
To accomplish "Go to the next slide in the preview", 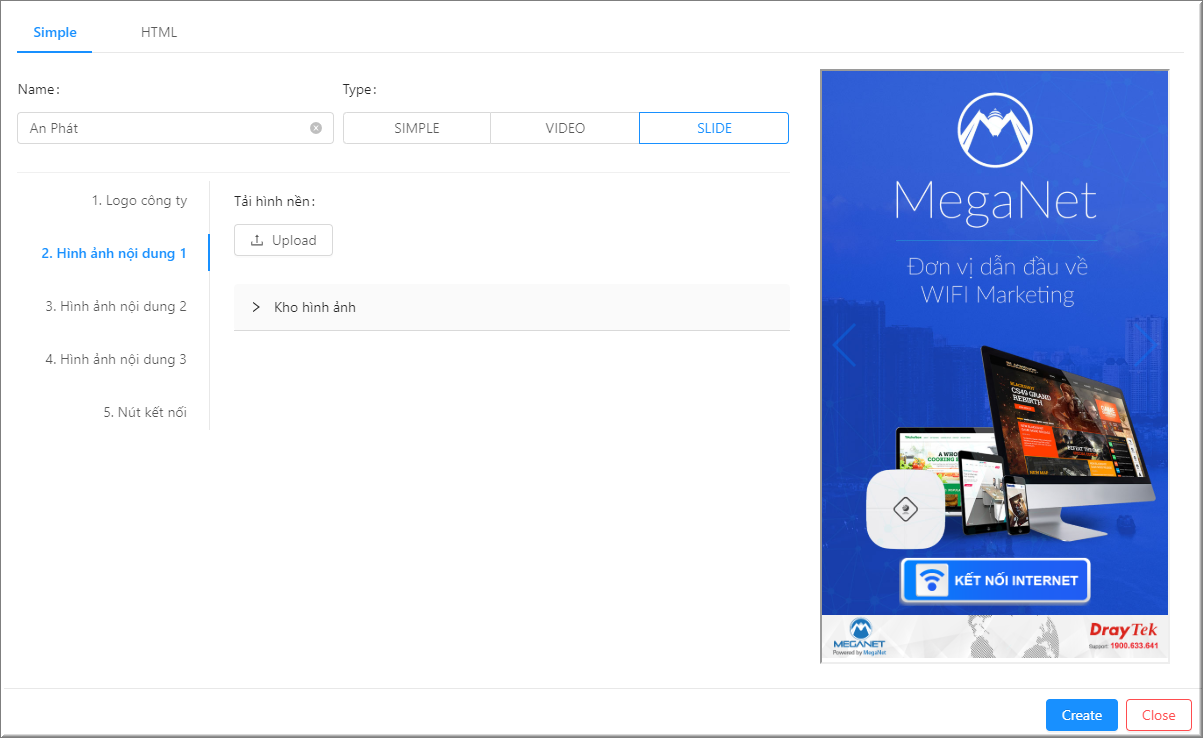I will 1144,346.
